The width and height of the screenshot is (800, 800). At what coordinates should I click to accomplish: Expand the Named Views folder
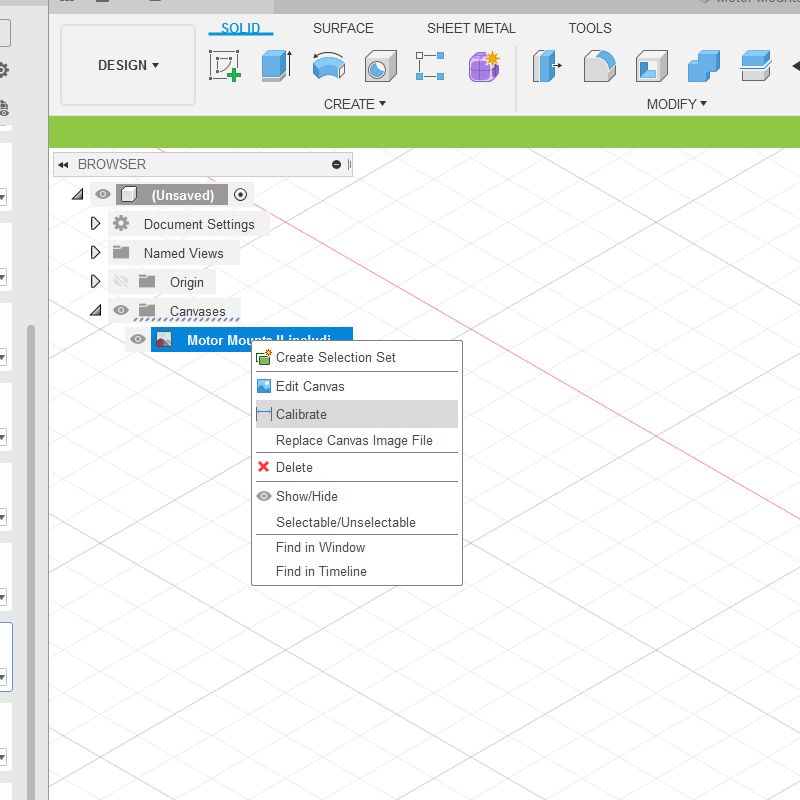tap(96, 253)
